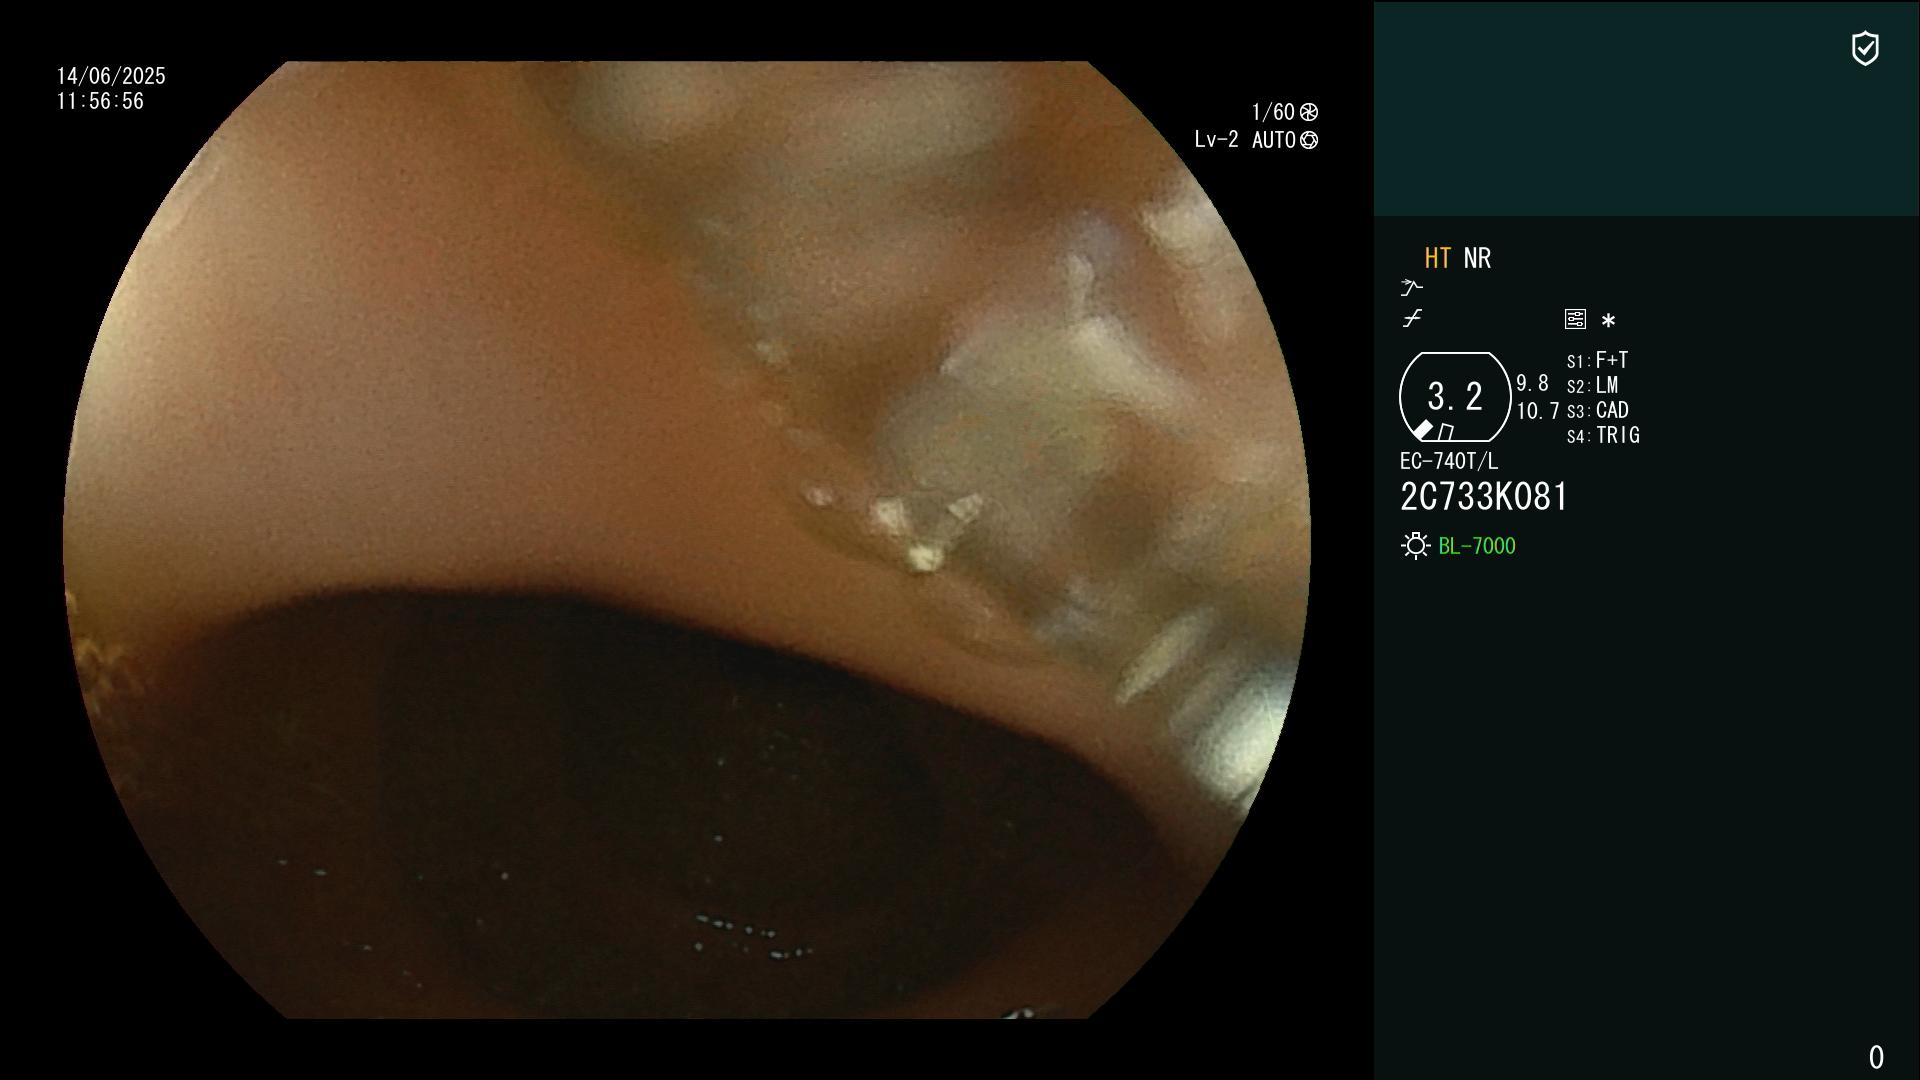Screen dimensions: 1920x1080
Task: Click the live endoscopic image view
Action: (687, 540)
